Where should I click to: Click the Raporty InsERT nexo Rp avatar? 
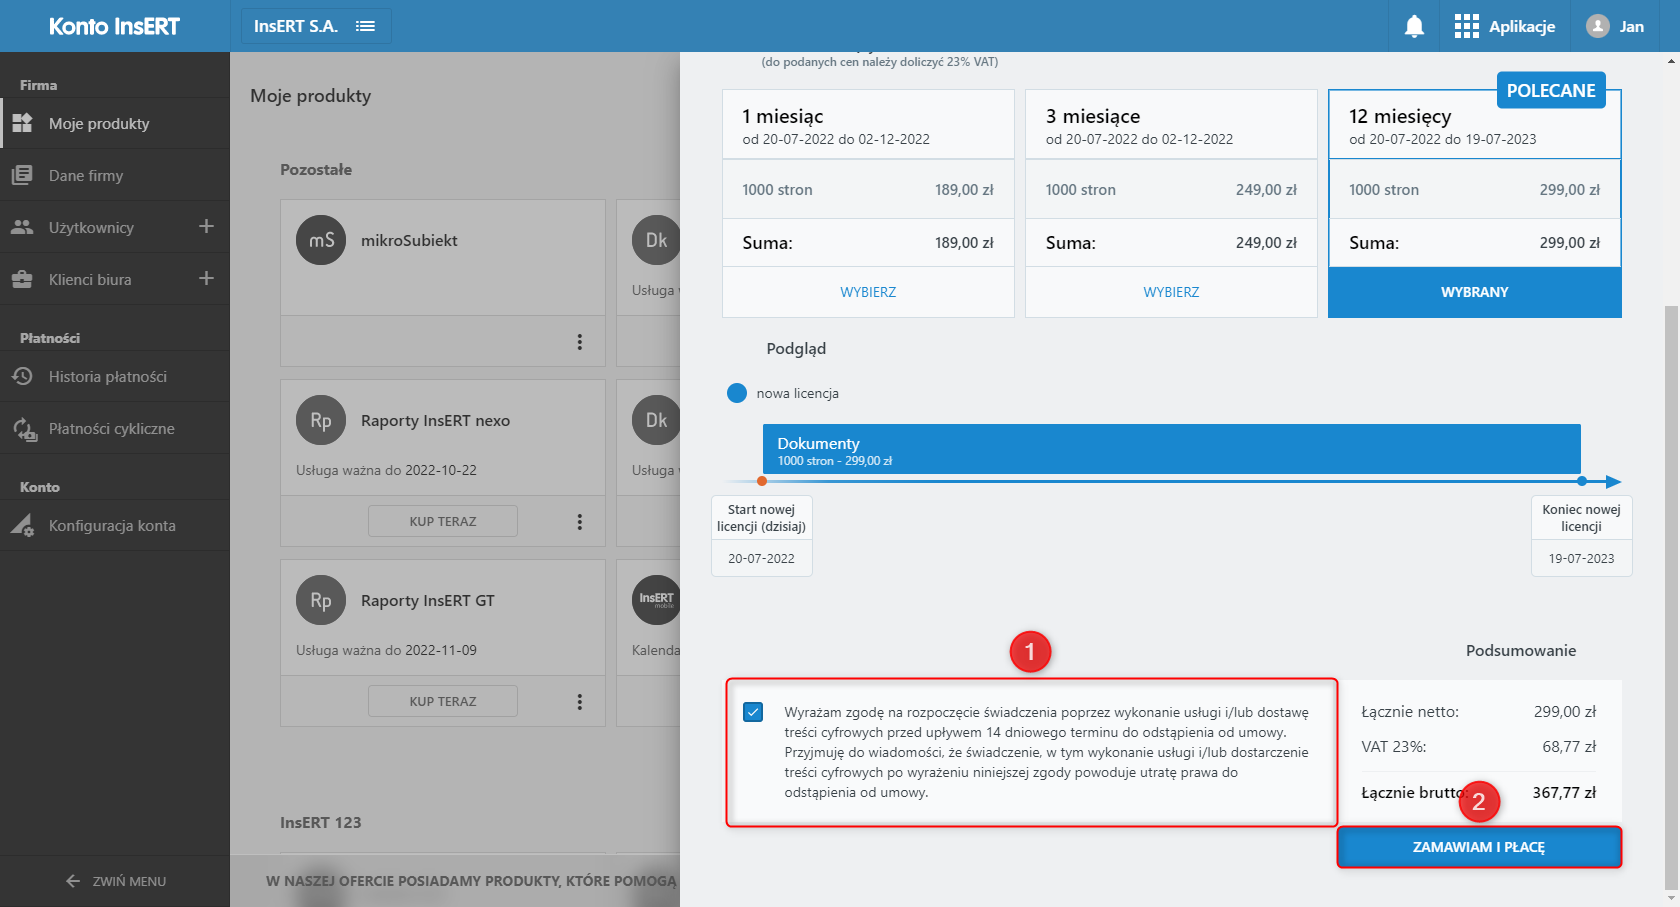point(321,420)
